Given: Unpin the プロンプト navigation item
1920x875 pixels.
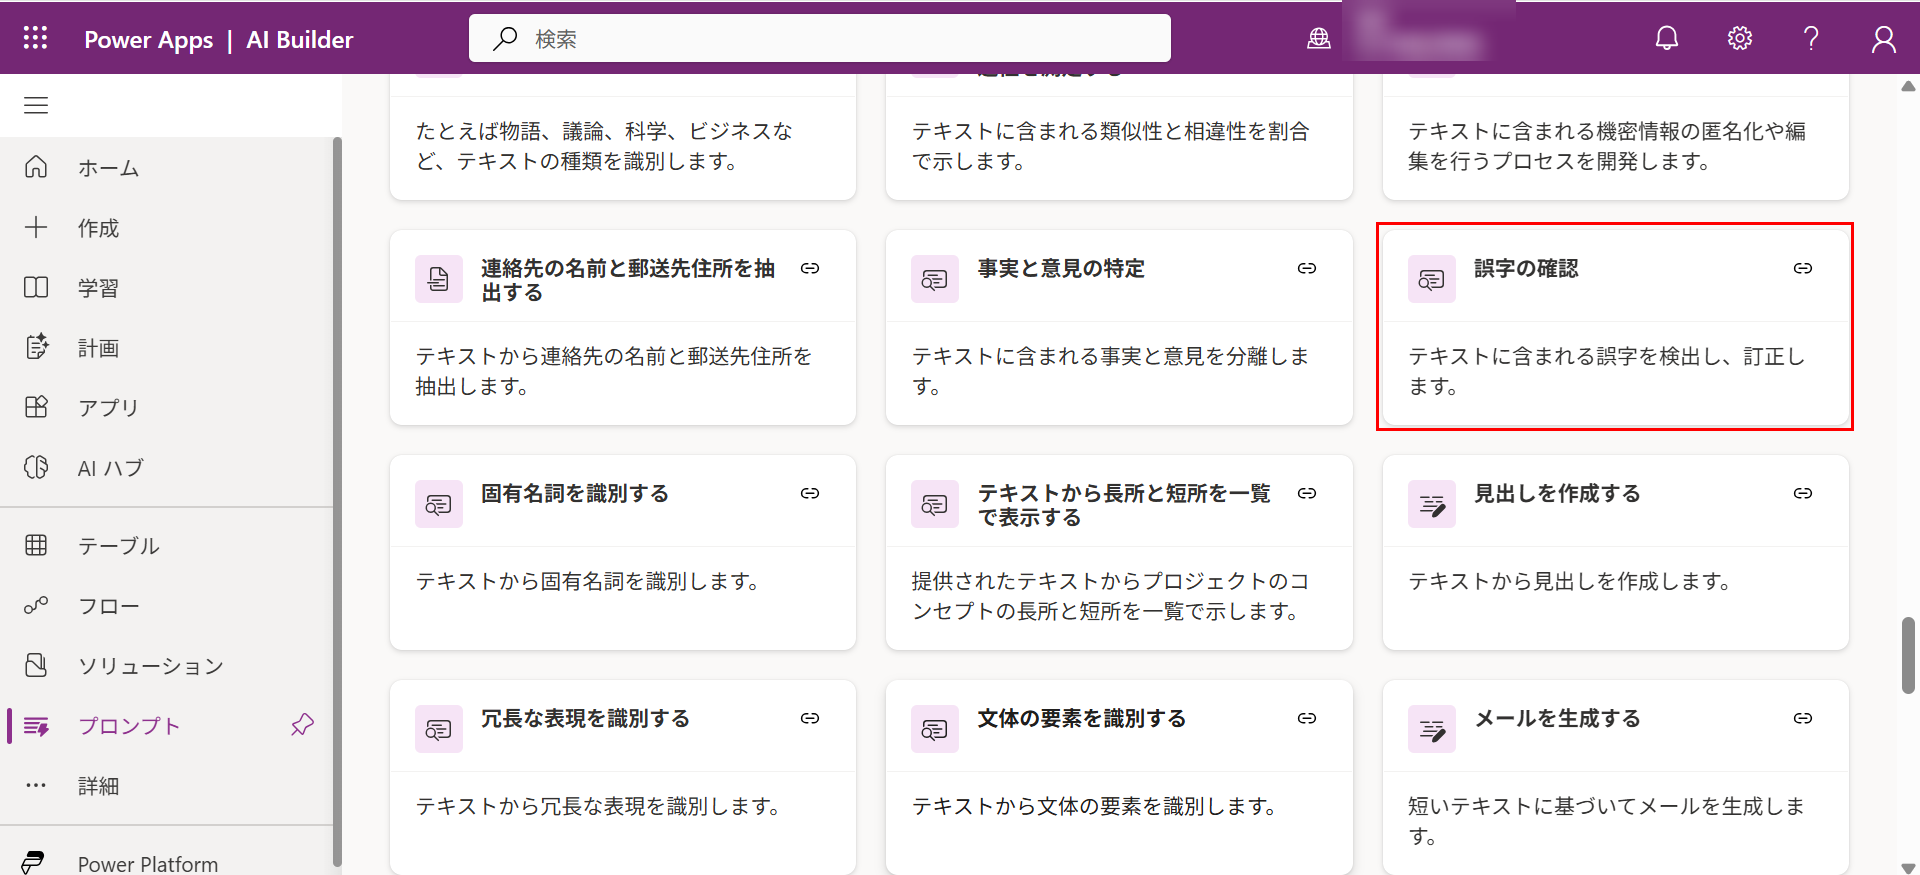Looking at the screenshot, I should pos(302,725).
